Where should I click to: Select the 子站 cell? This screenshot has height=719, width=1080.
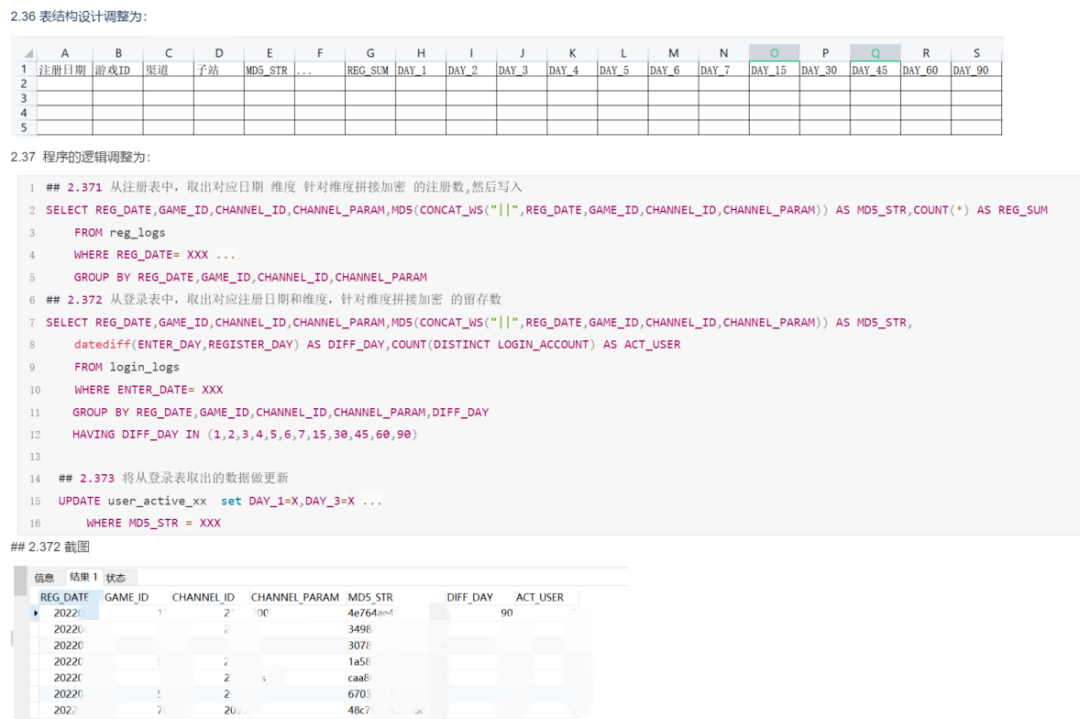[x=219, y=70]
